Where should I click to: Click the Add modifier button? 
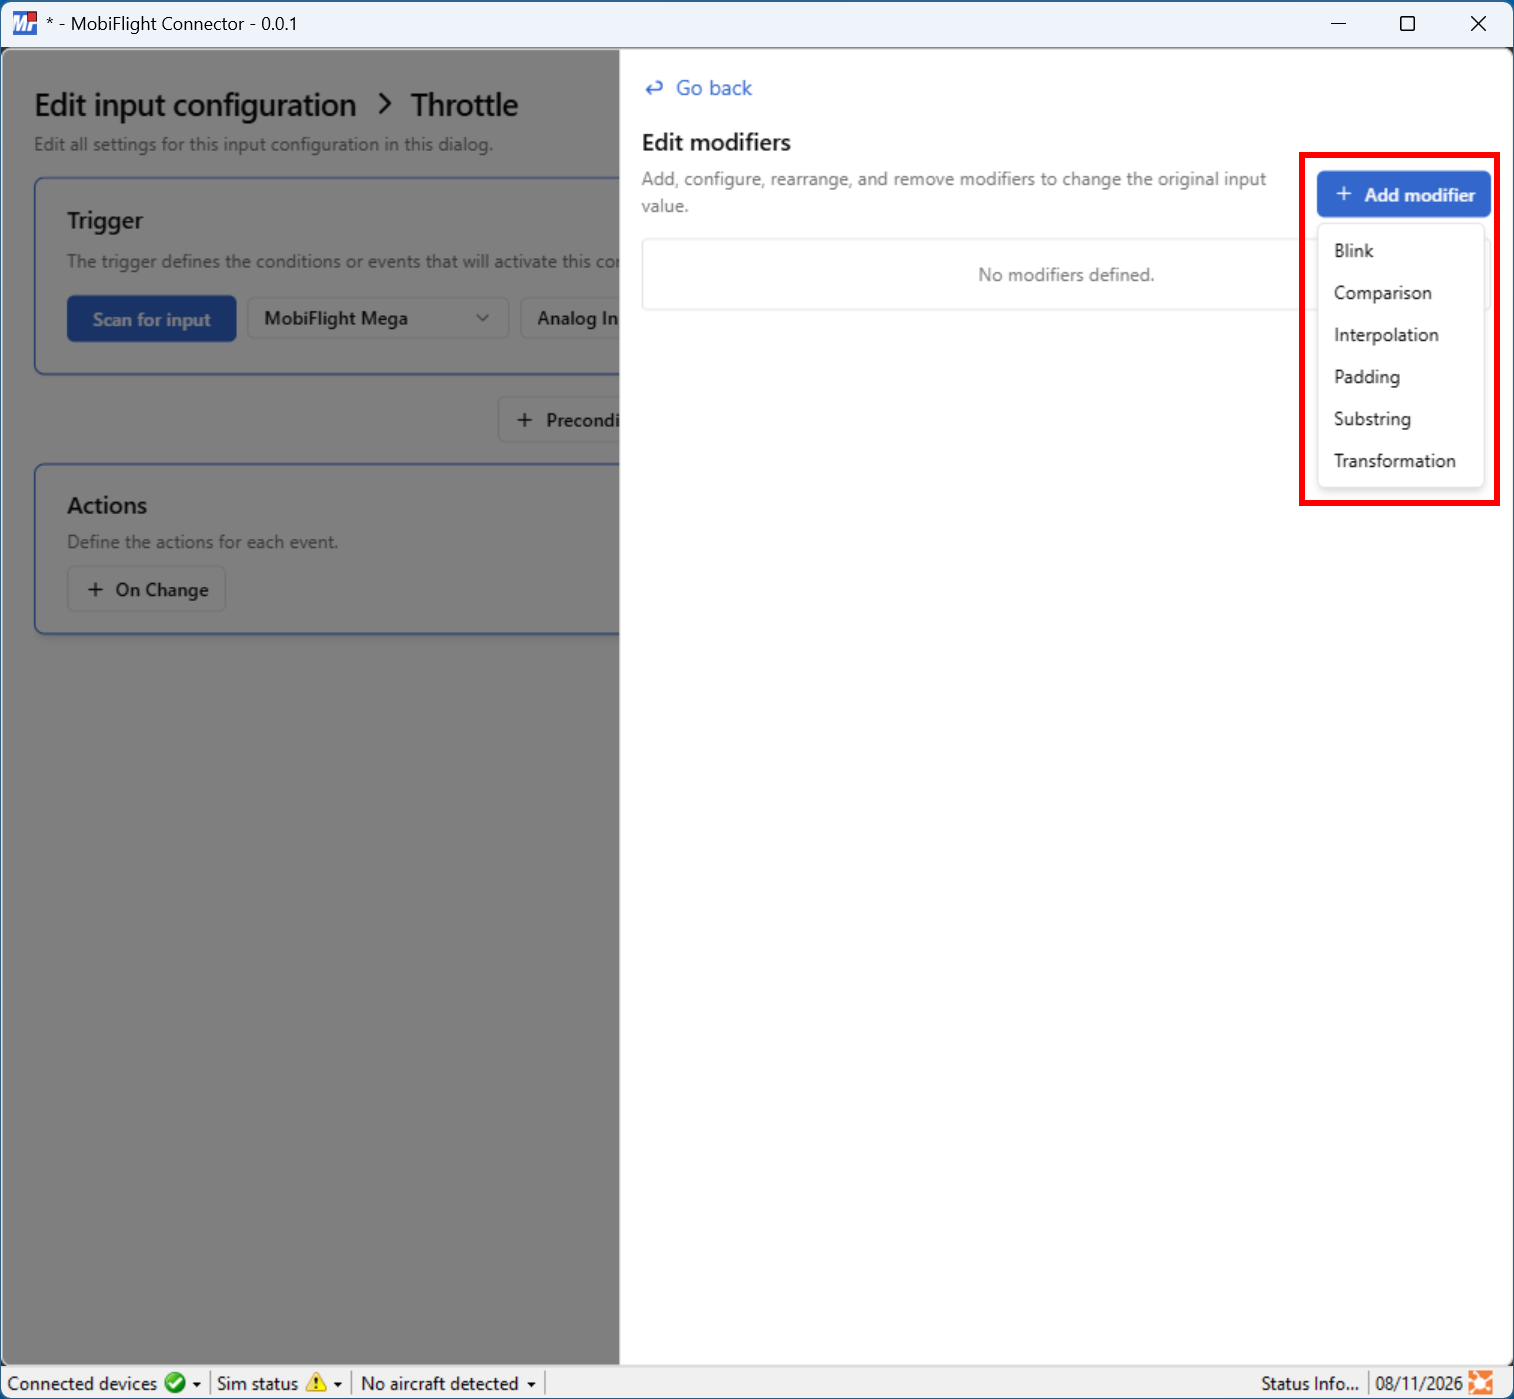click(1403, 194)
